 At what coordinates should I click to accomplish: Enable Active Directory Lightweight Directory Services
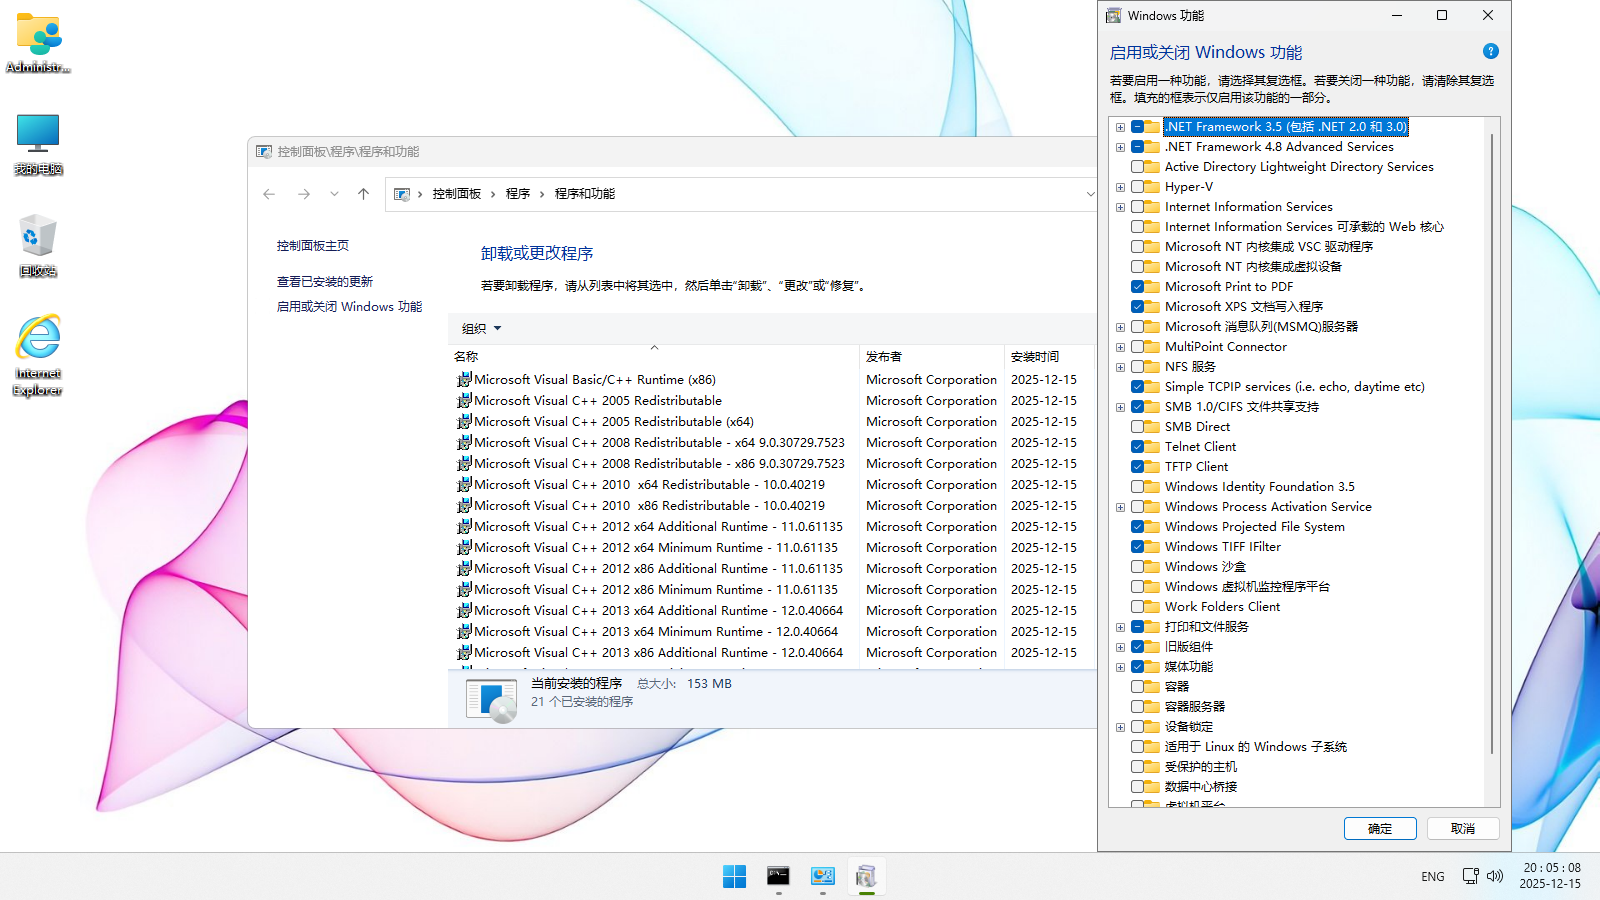(x=1137, y=167)
